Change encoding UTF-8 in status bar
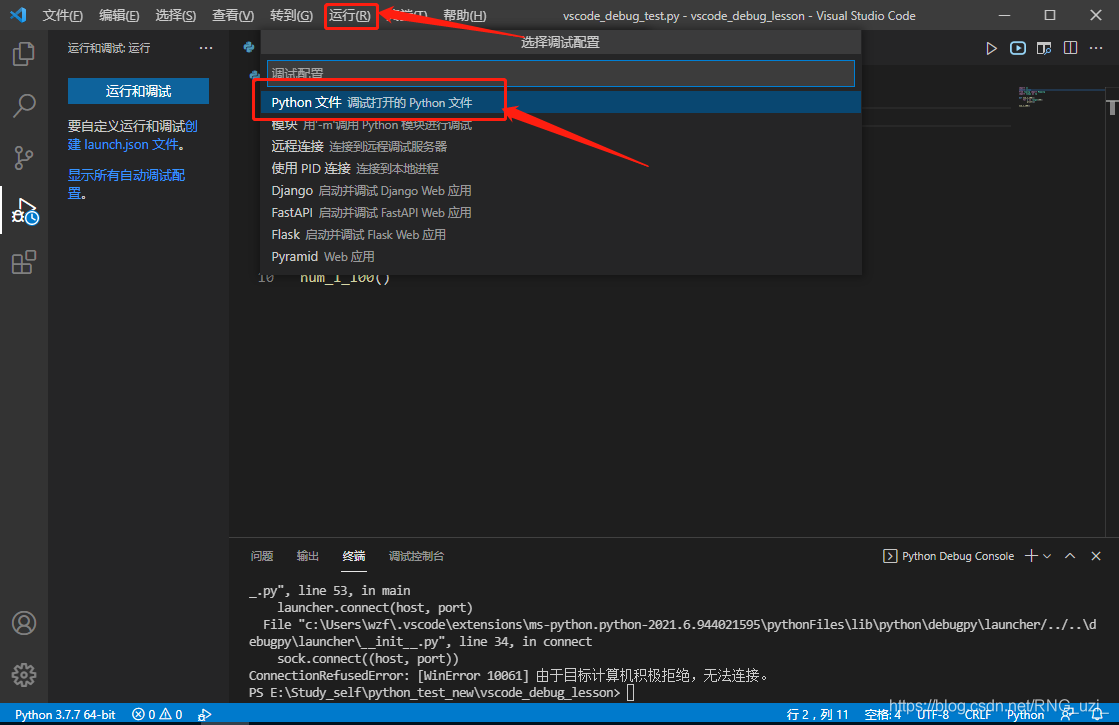 coord(933,714)
